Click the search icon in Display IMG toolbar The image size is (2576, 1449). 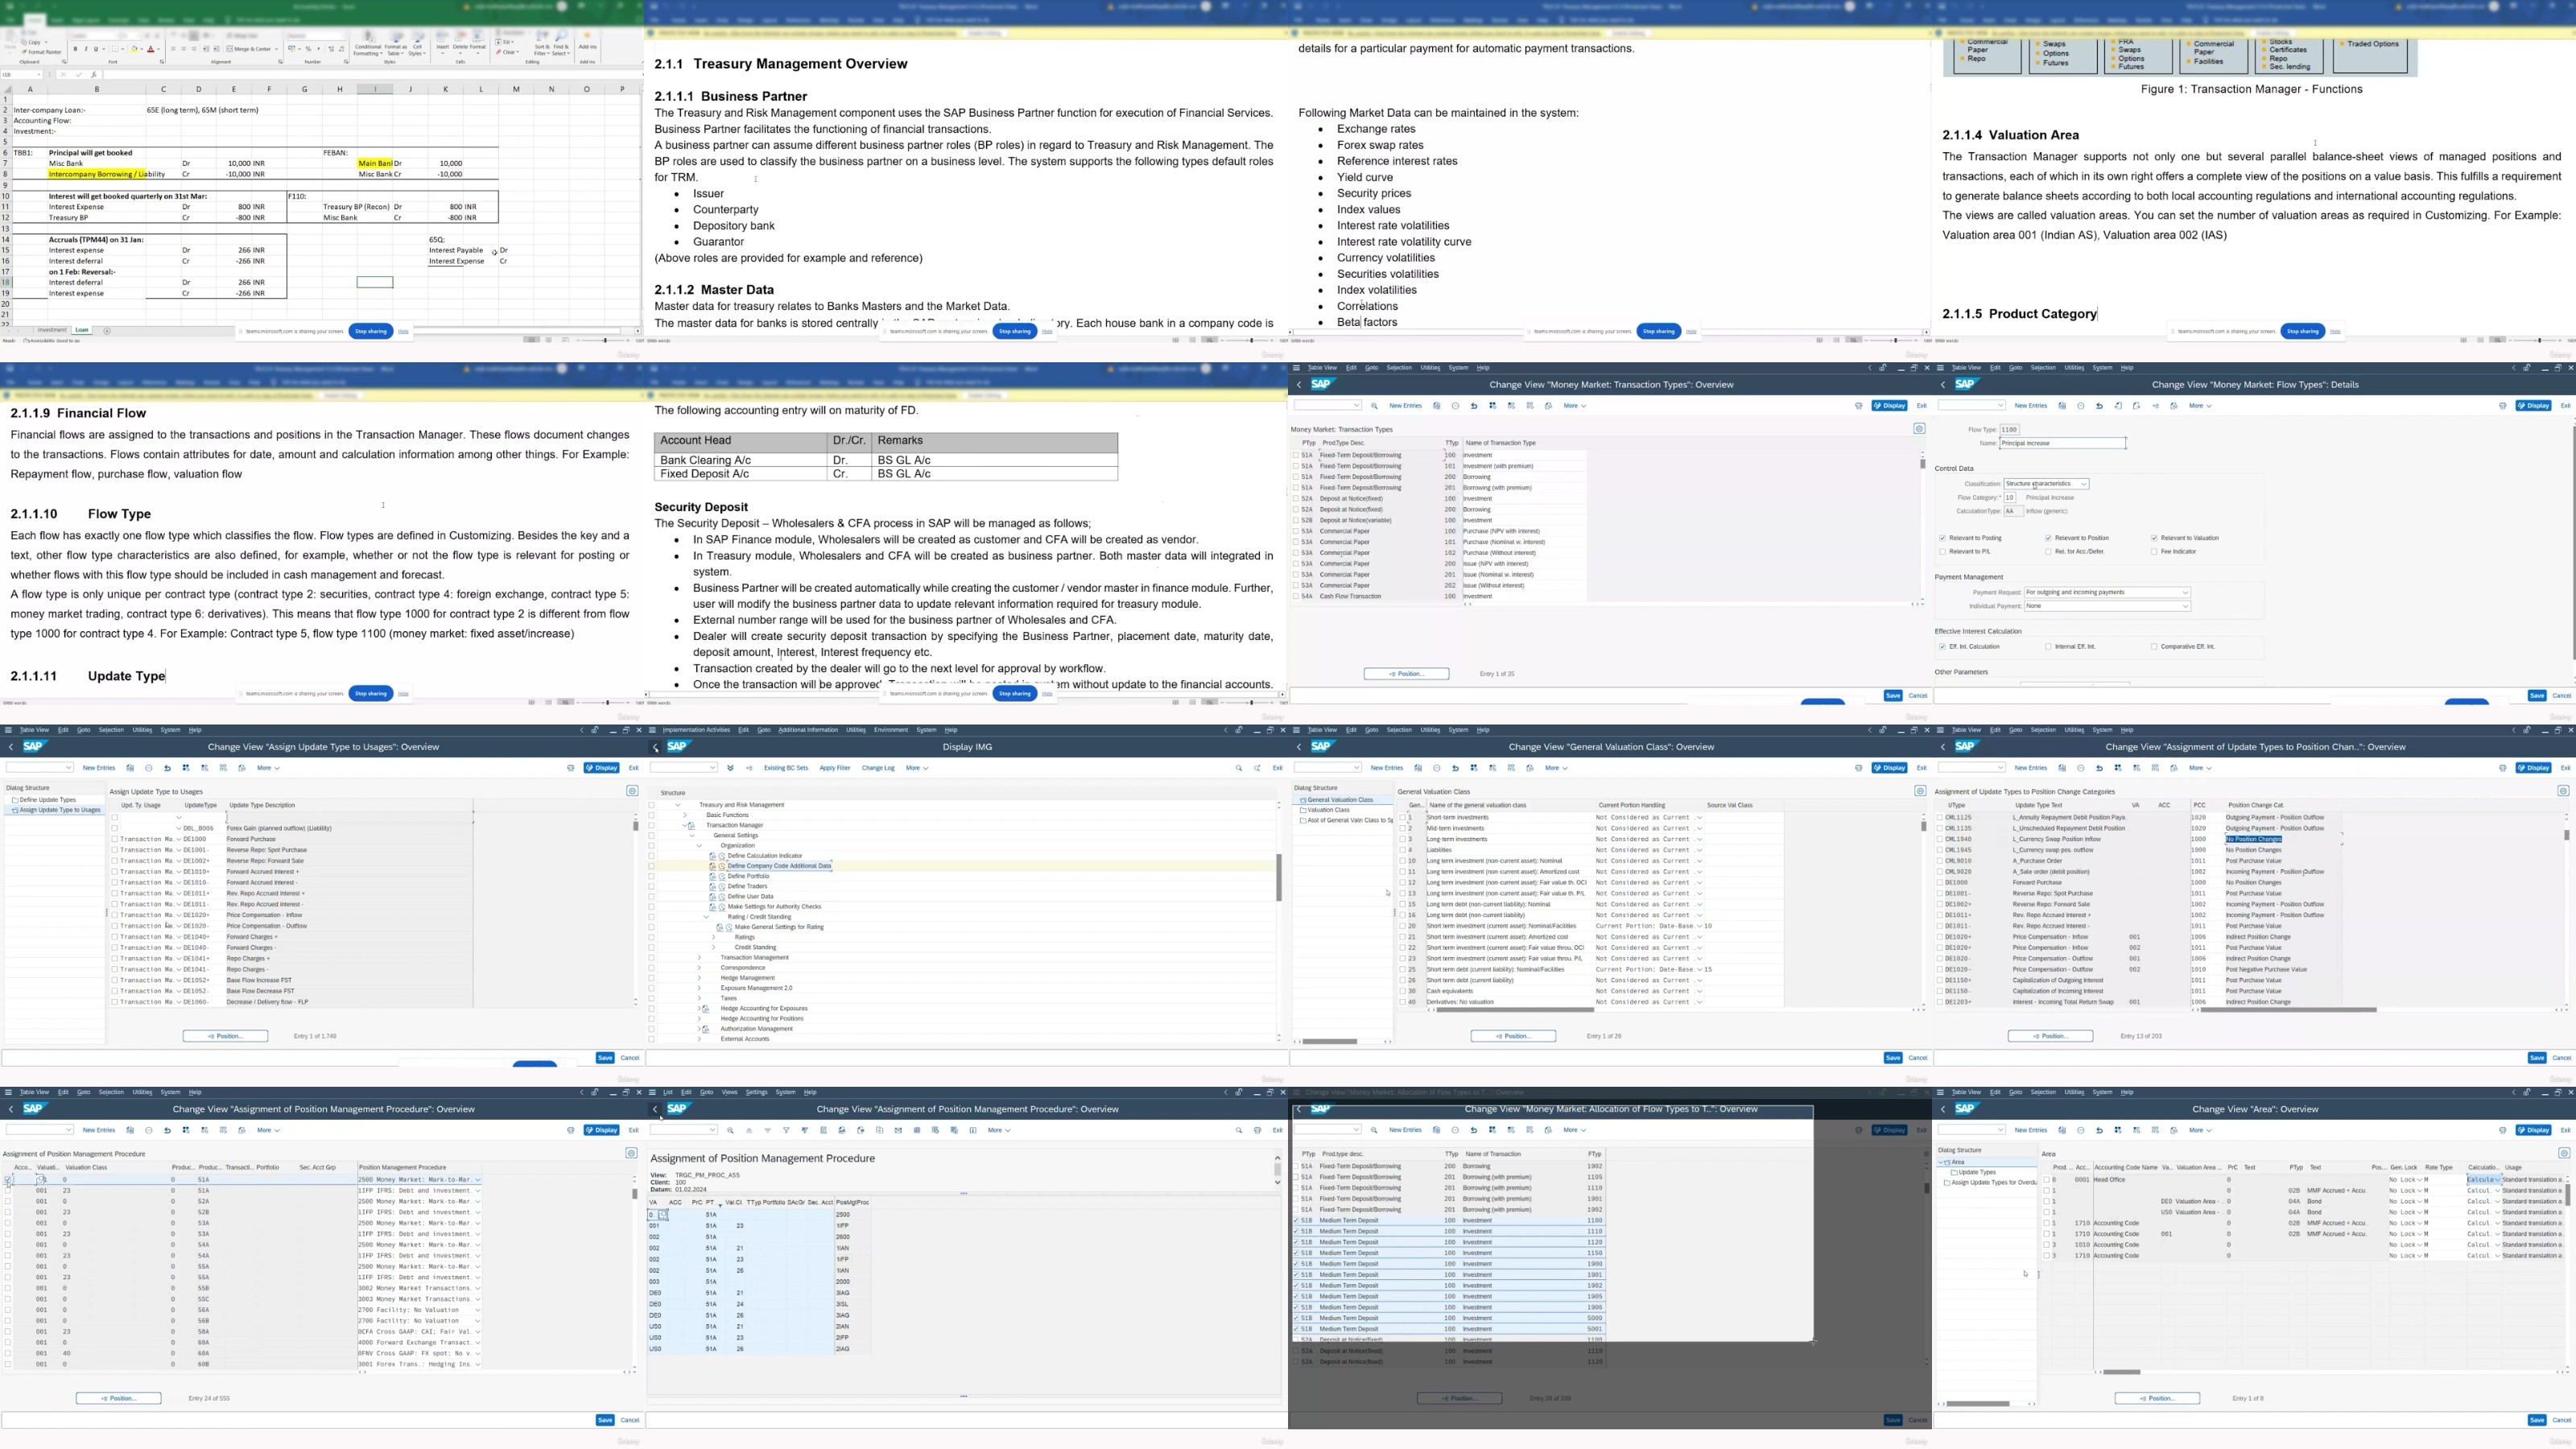coord(1239,768)
